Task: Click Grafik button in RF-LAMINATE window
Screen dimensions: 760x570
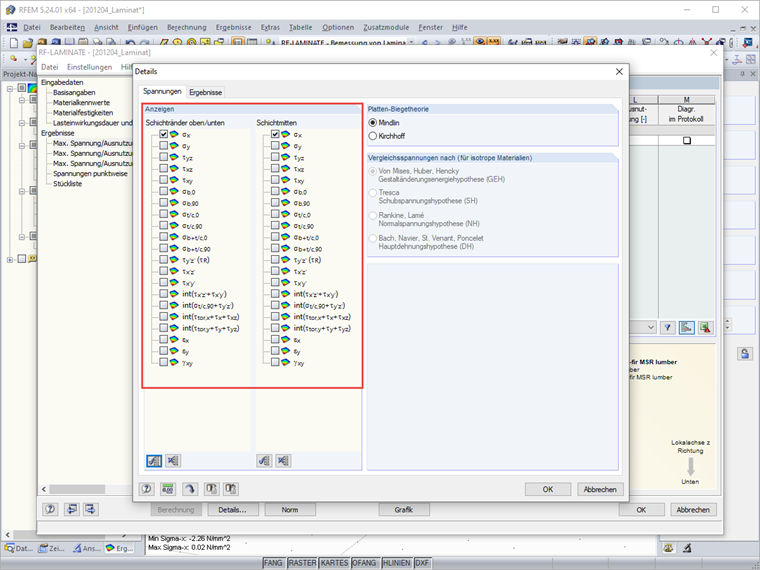Action: coord(404,509)
